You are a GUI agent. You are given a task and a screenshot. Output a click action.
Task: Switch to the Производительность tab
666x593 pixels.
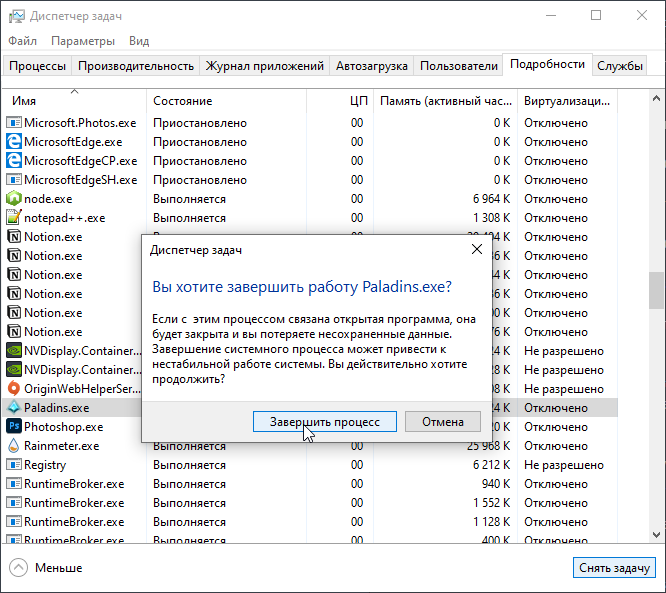[136, 66]
